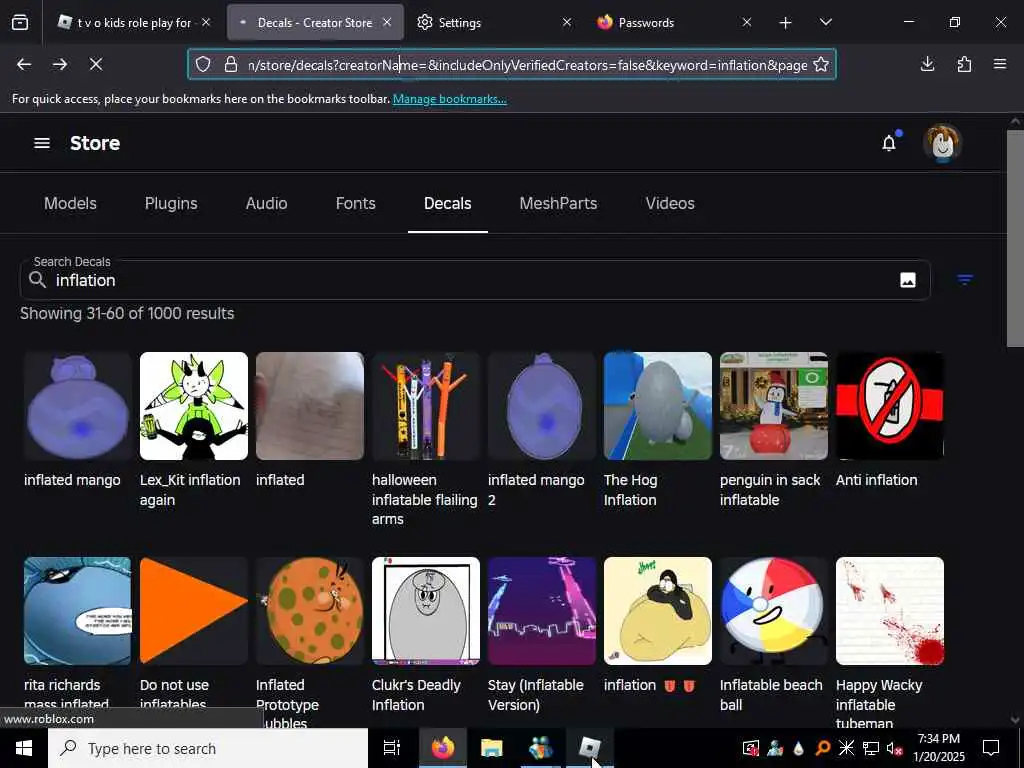Open Clukr's Deadly Inflation title

tap(416, 695)
